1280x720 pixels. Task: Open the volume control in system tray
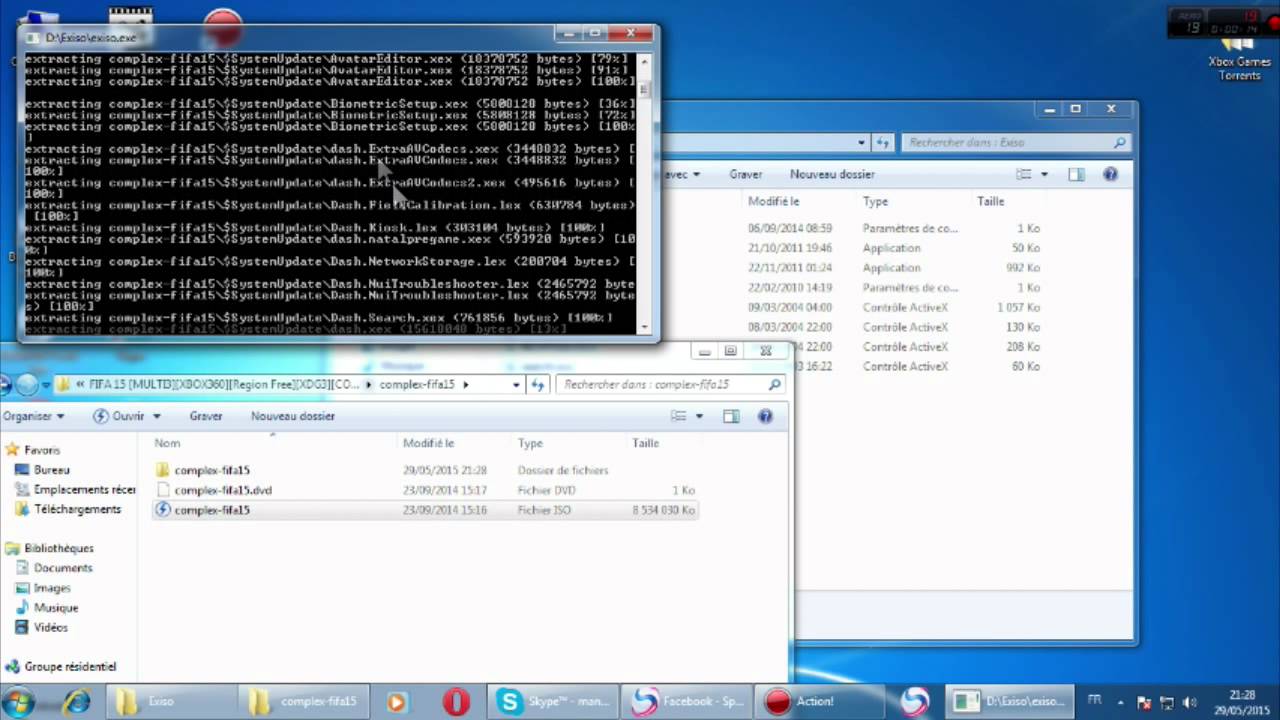click(x=1189, y=702)
